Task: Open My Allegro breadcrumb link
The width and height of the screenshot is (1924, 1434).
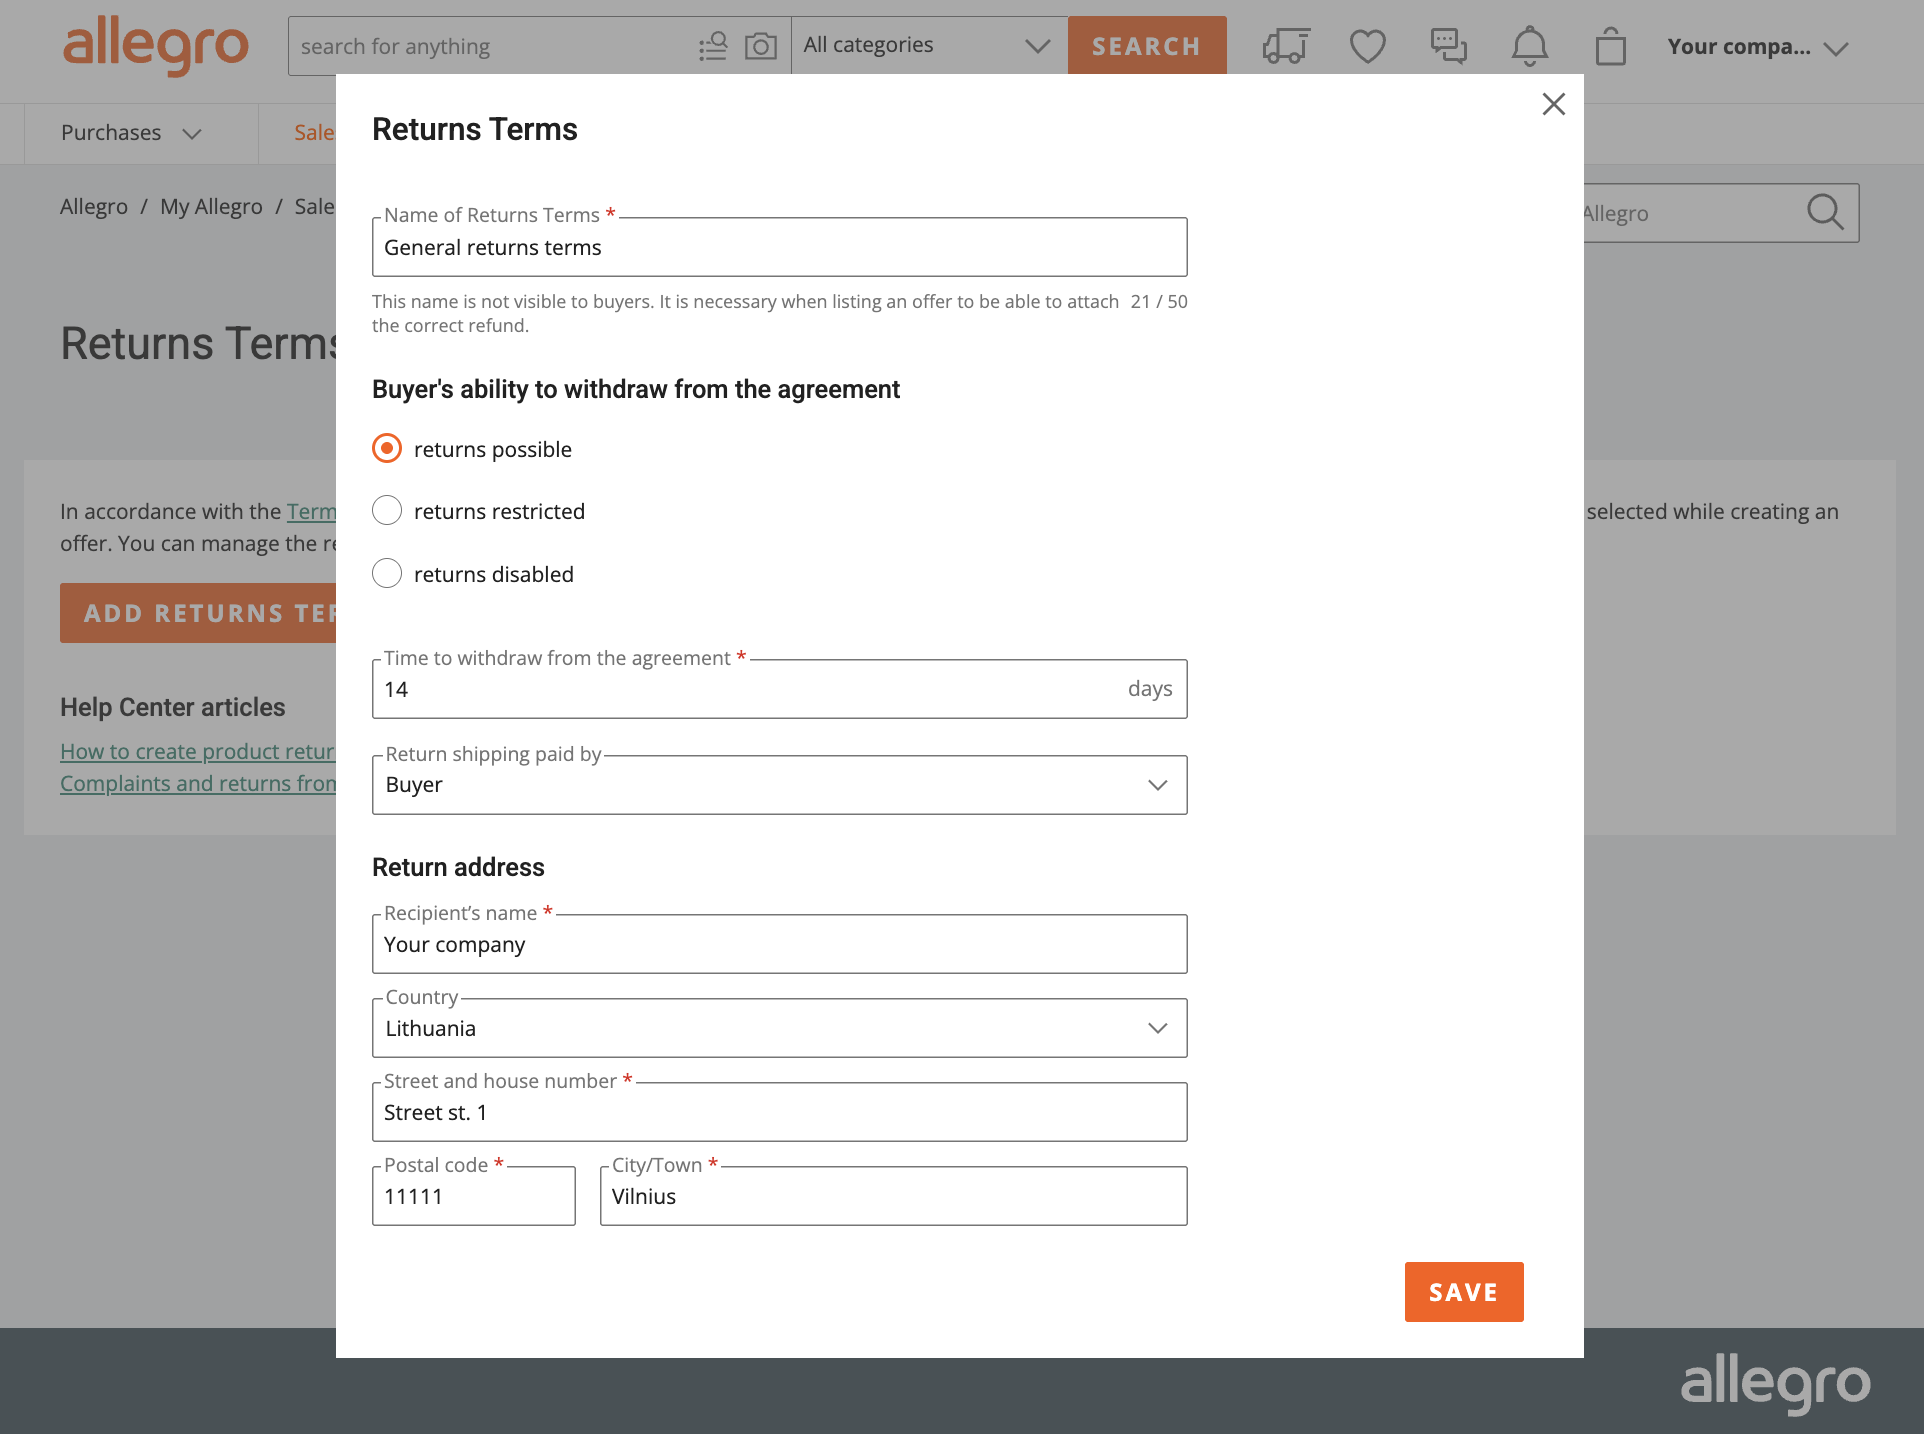Action: pos(211,206)
